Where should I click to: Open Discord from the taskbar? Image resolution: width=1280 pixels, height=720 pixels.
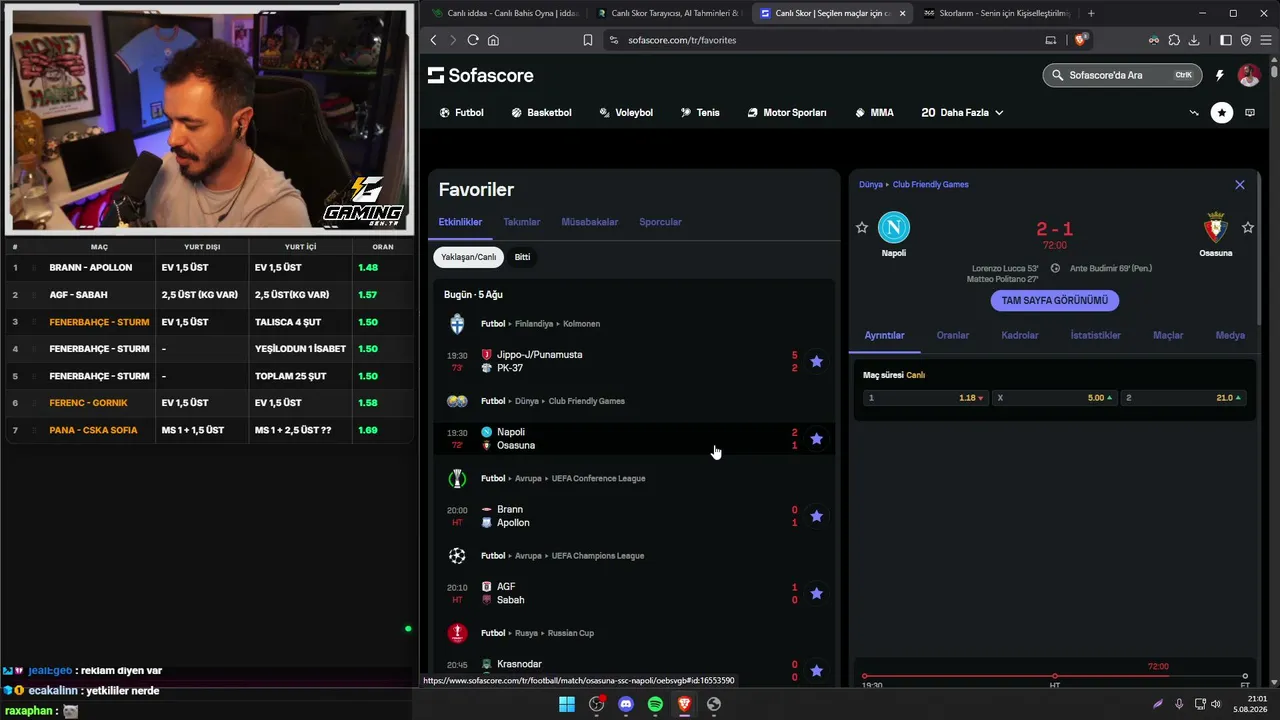(x=626, y=704)
